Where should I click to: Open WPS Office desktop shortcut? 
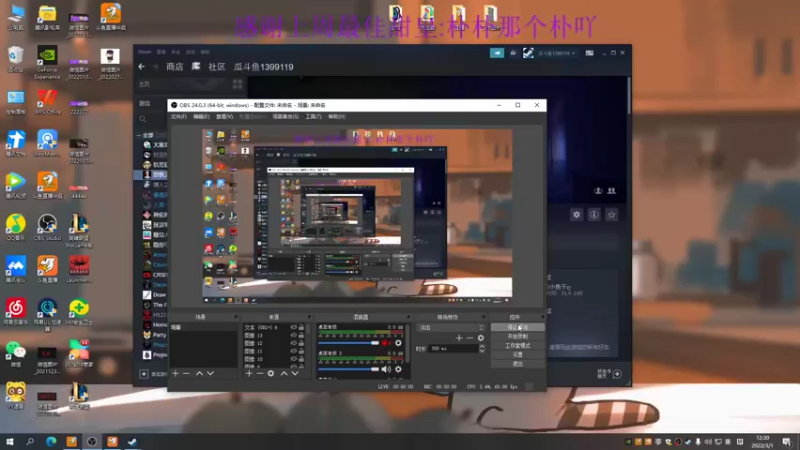[x=47, y=102]
